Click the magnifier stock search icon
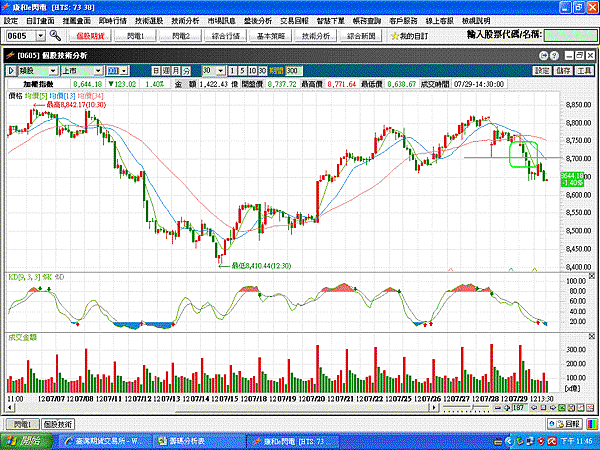The height and width of the screenshot is (450, 600). click(x=55, y=36)
